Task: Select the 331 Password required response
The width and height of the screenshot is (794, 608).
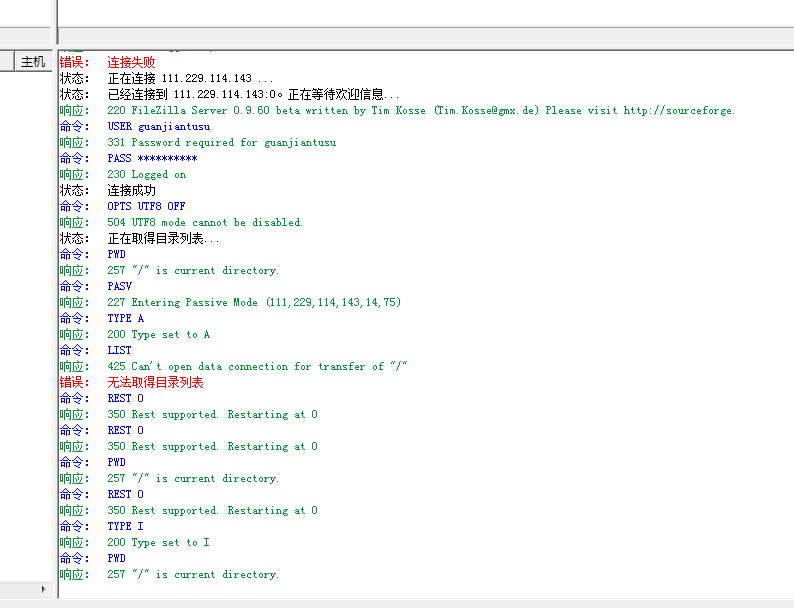Action: [197, 143]
